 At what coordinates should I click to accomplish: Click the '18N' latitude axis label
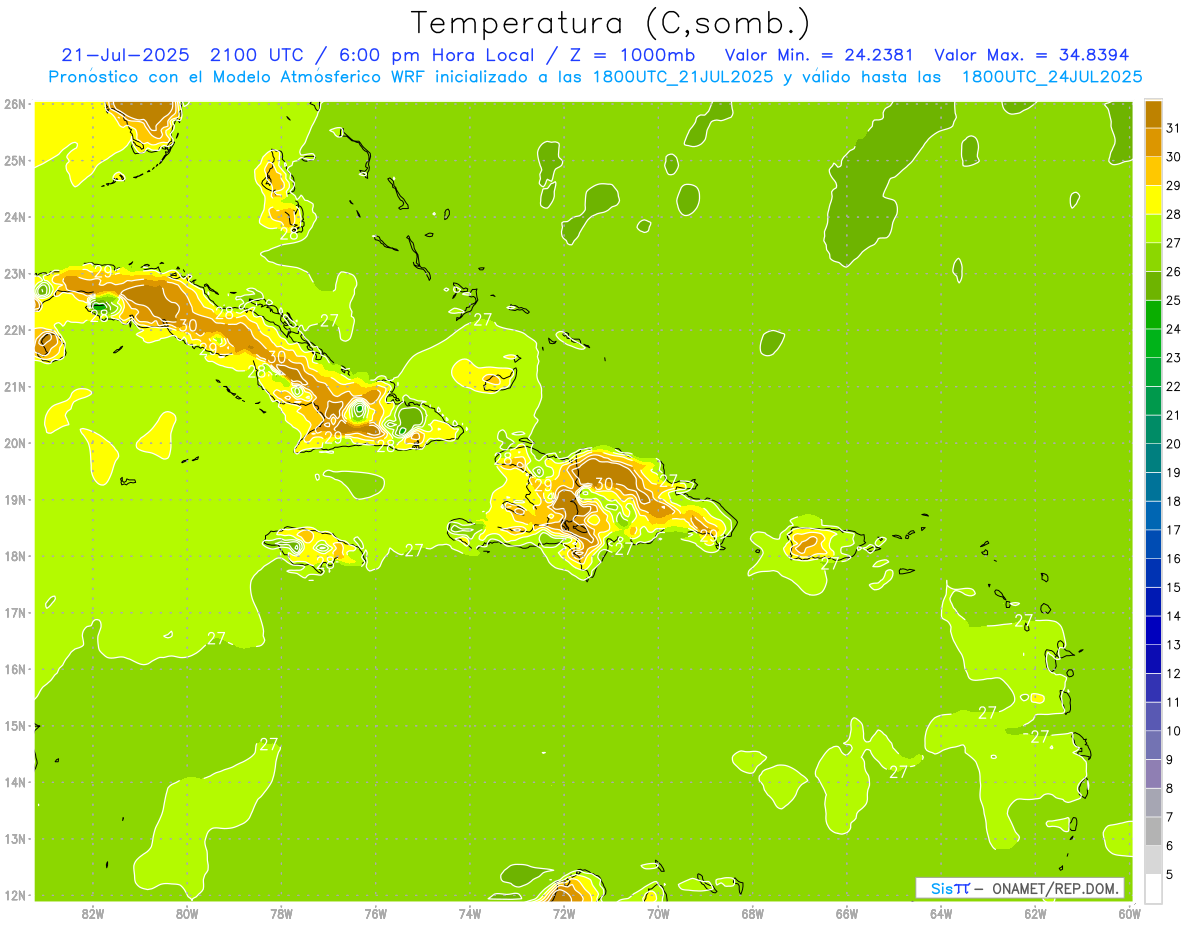pyautogui.click(x=15, y=556)
